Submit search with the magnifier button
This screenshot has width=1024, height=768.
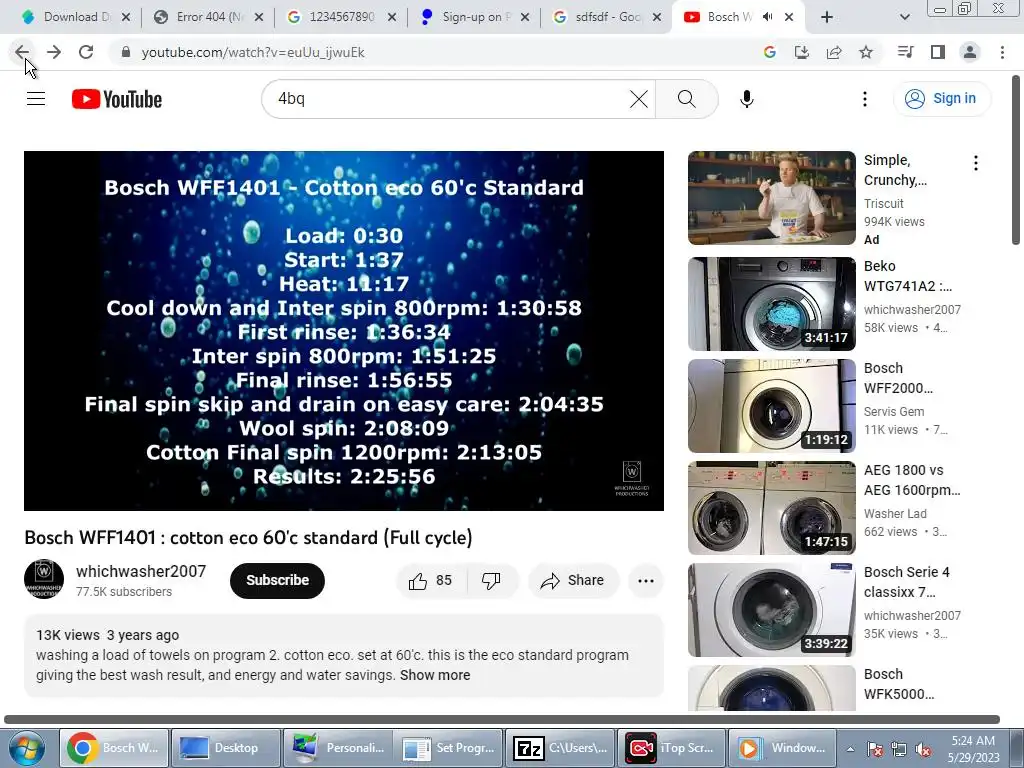pyautogui.click(x=686, y=99)
